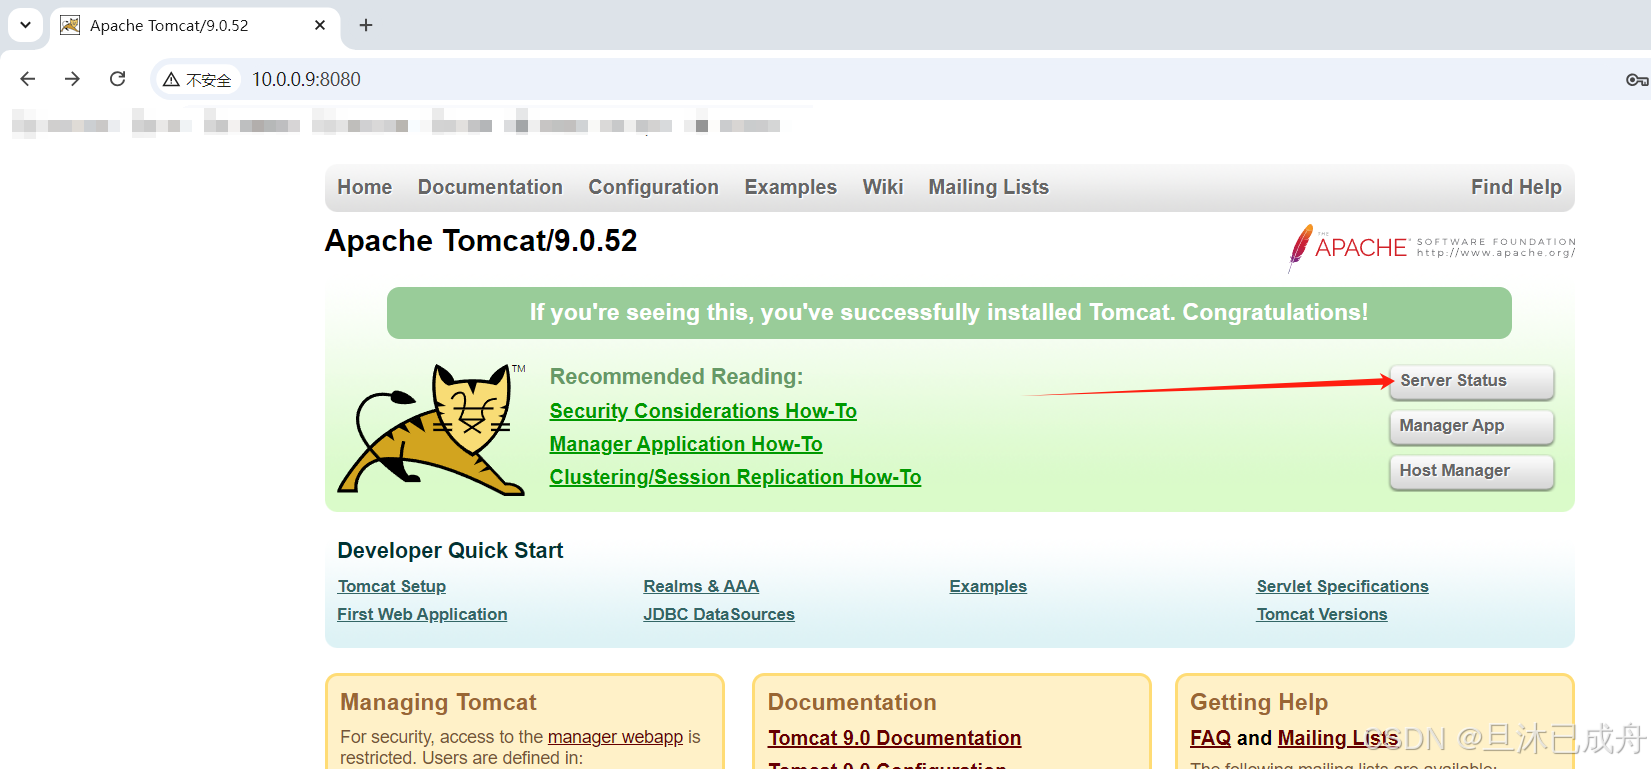Select the Apache Tomcat/9.0.52 browser tab
This screenshot has width=1651, height=769.
195,25
